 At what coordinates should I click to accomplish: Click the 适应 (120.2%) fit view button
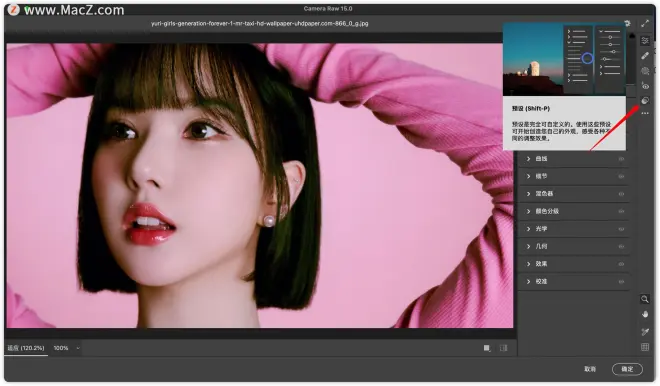coord(26,348)
